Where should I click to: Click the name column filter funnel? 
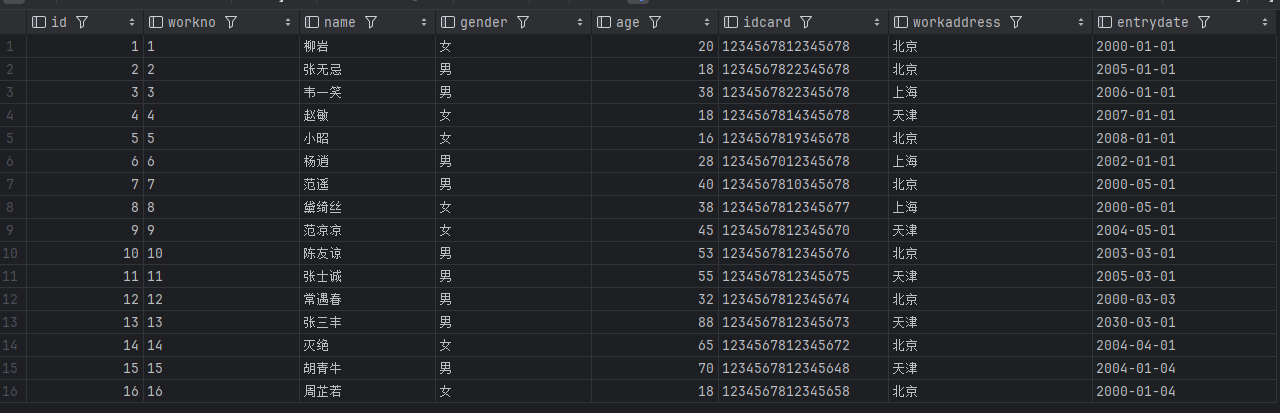pos(371,22)
